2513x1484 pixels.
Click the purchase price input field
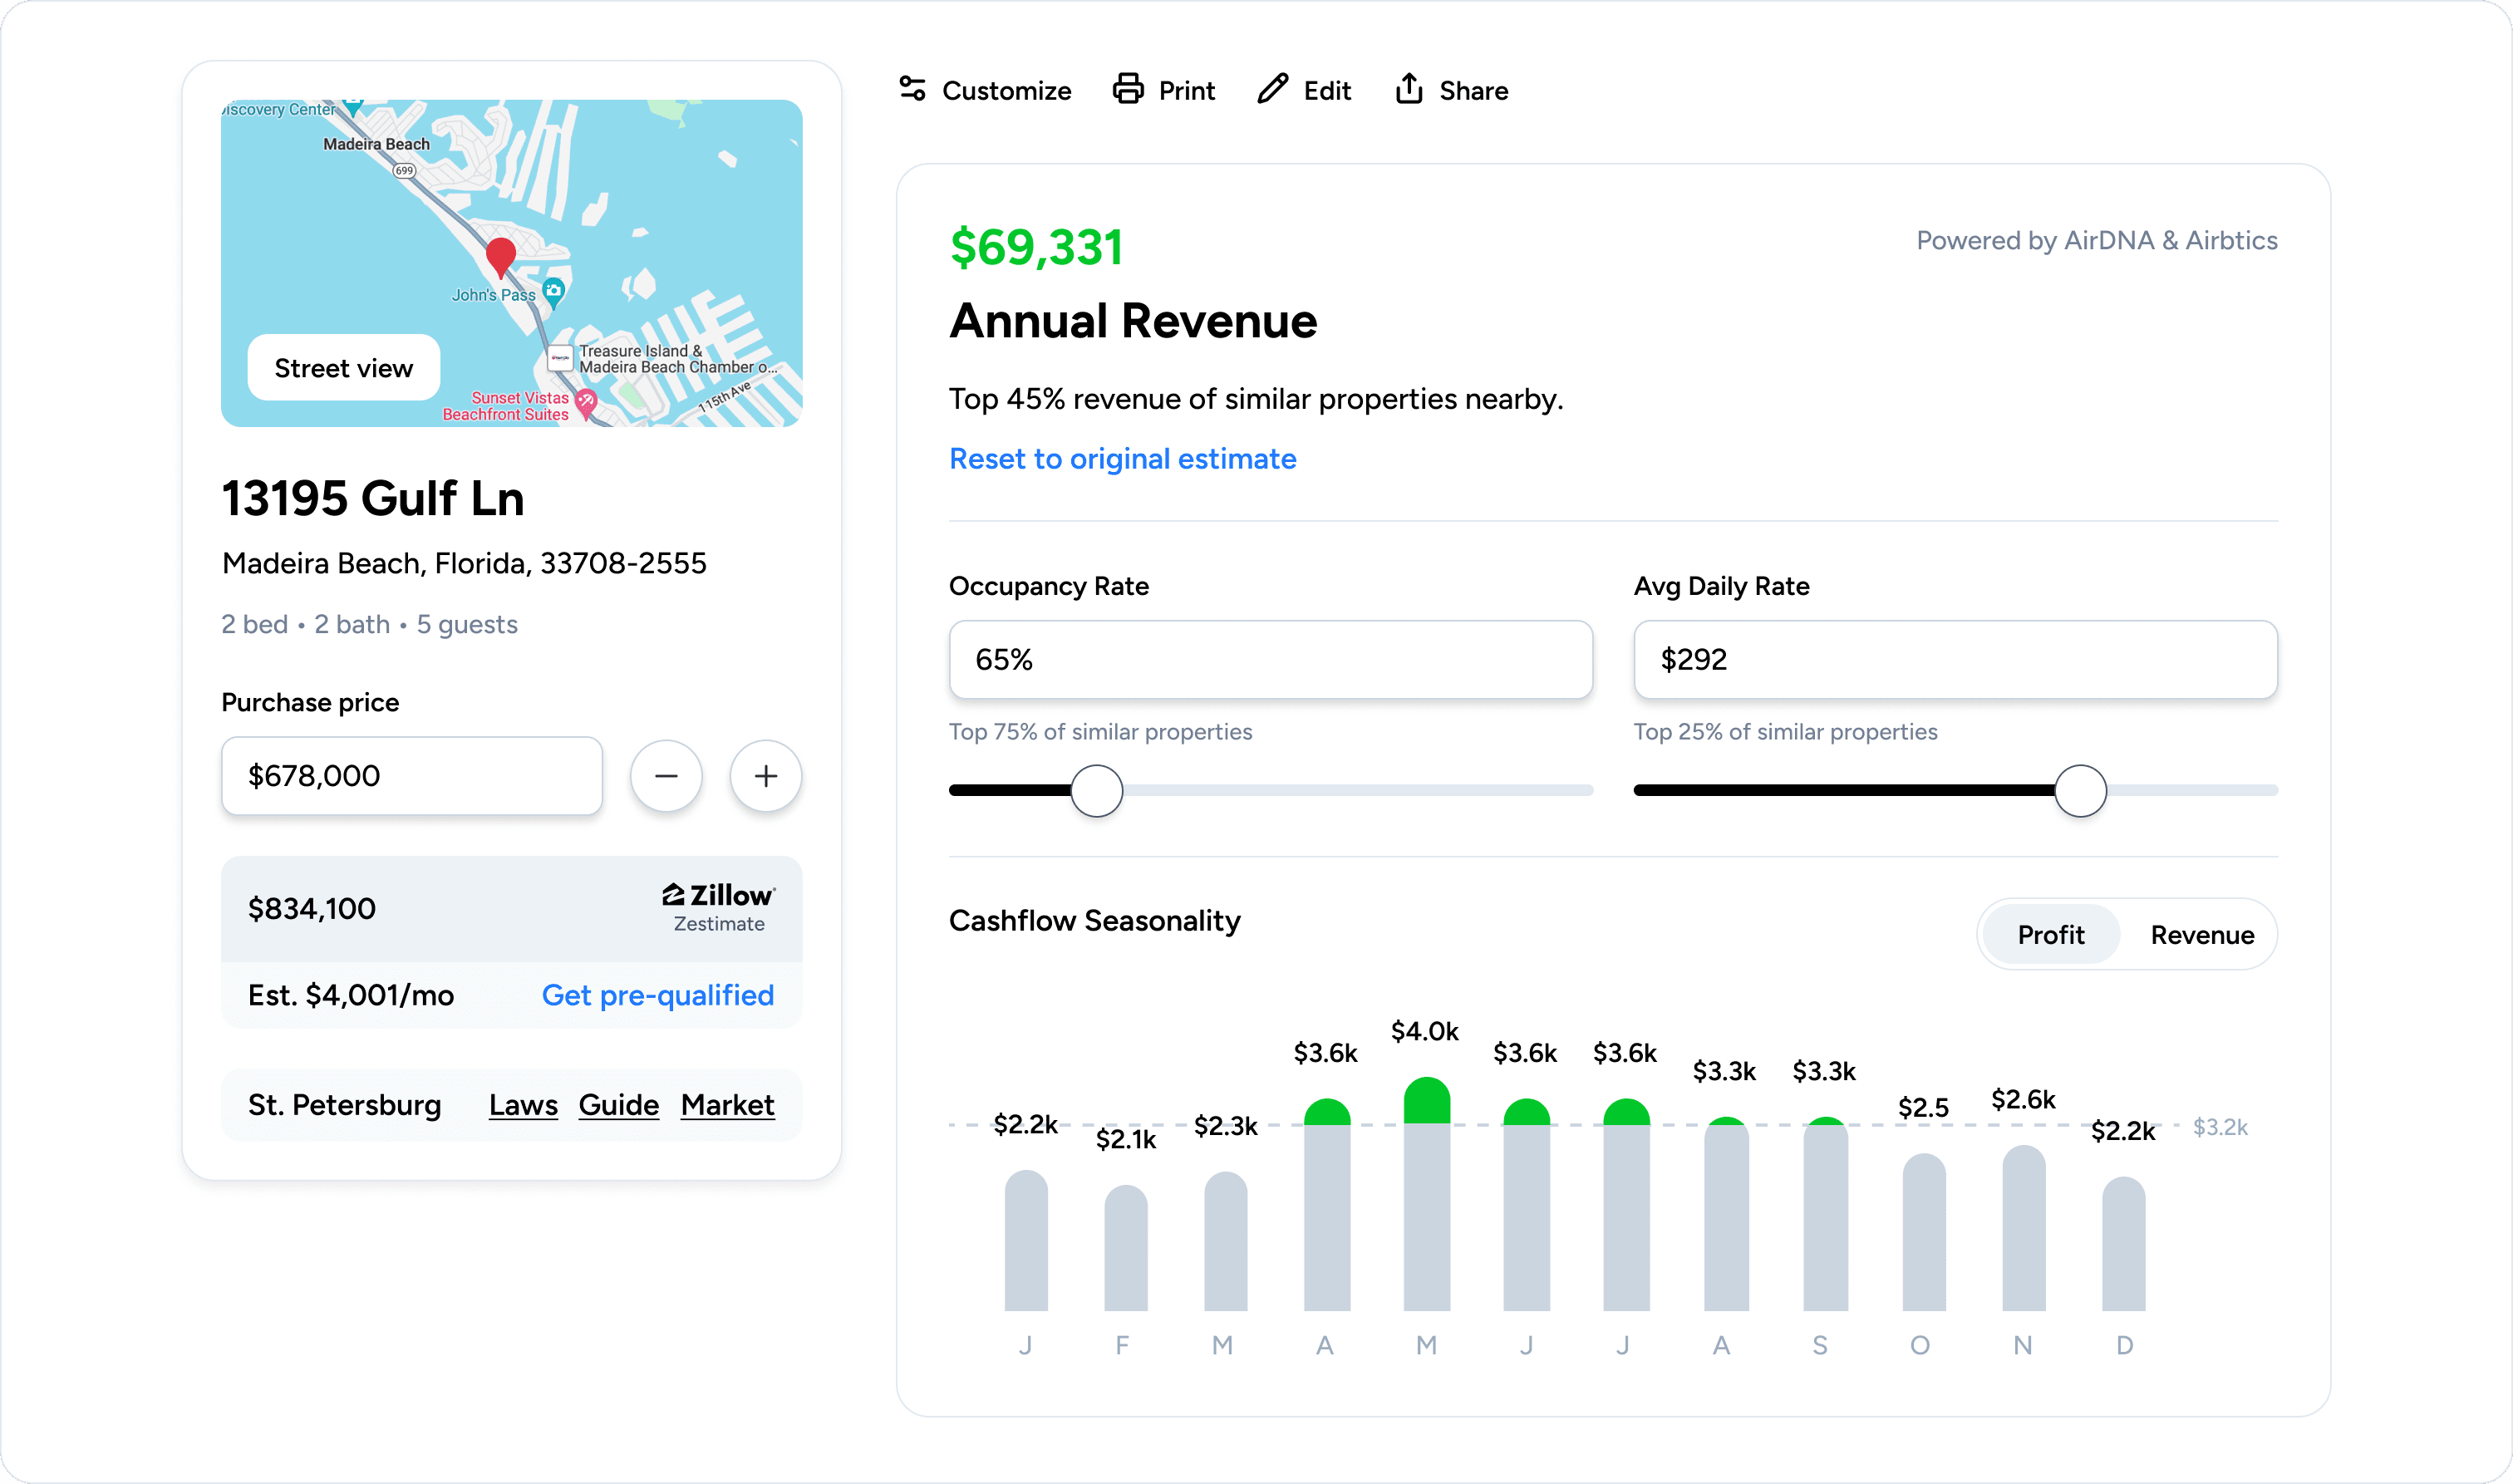411,775
